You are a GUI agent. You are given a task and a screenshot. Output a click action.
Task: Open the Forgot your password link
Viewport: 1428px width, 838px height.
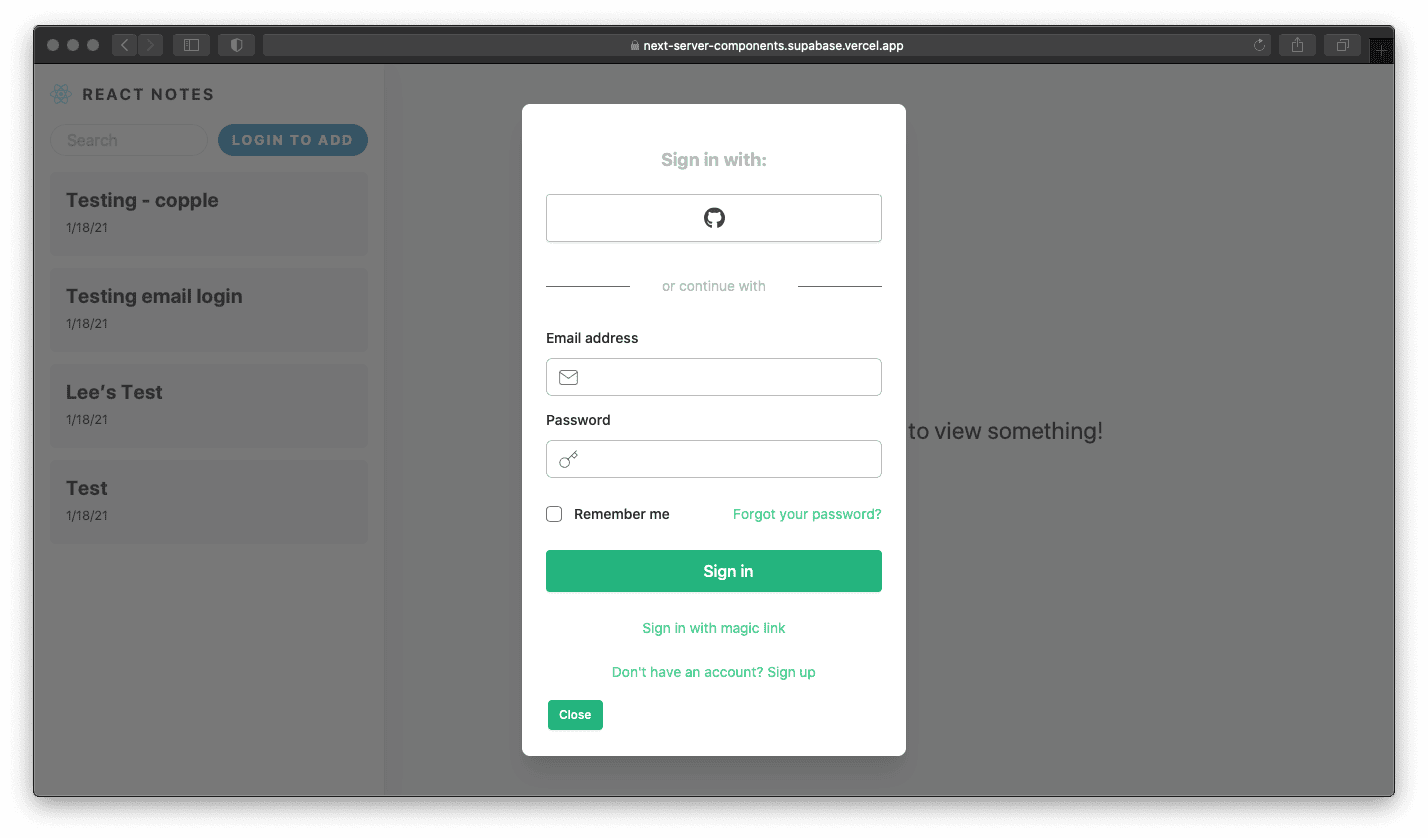(x=807, y=514)
